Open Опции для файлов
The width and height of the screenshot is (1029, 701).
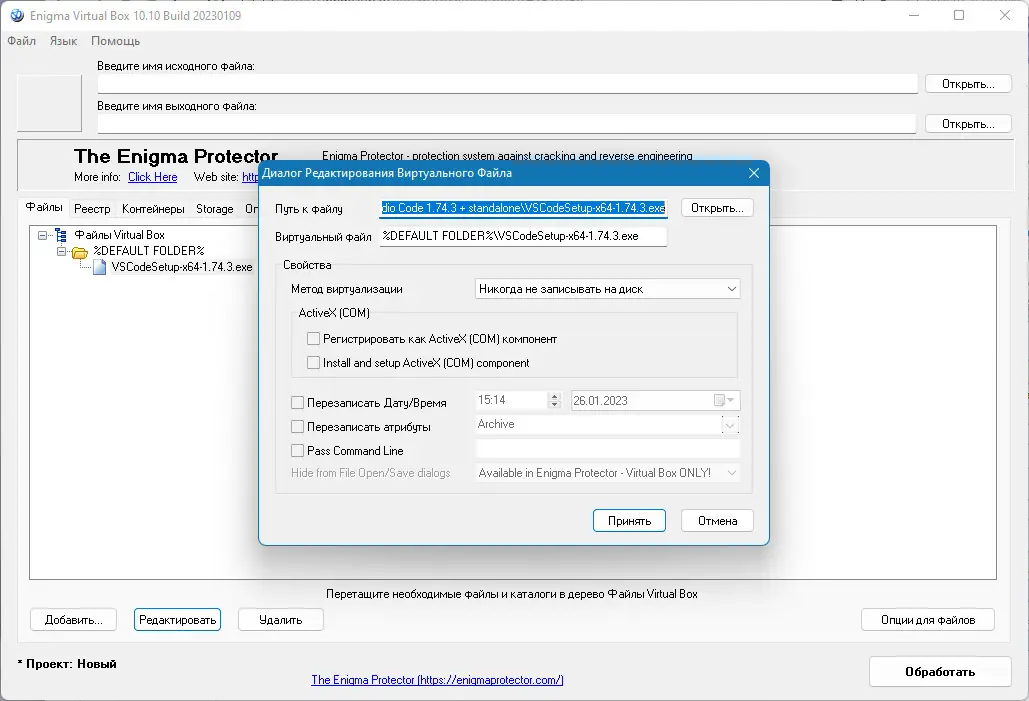(x=928, y=620)
